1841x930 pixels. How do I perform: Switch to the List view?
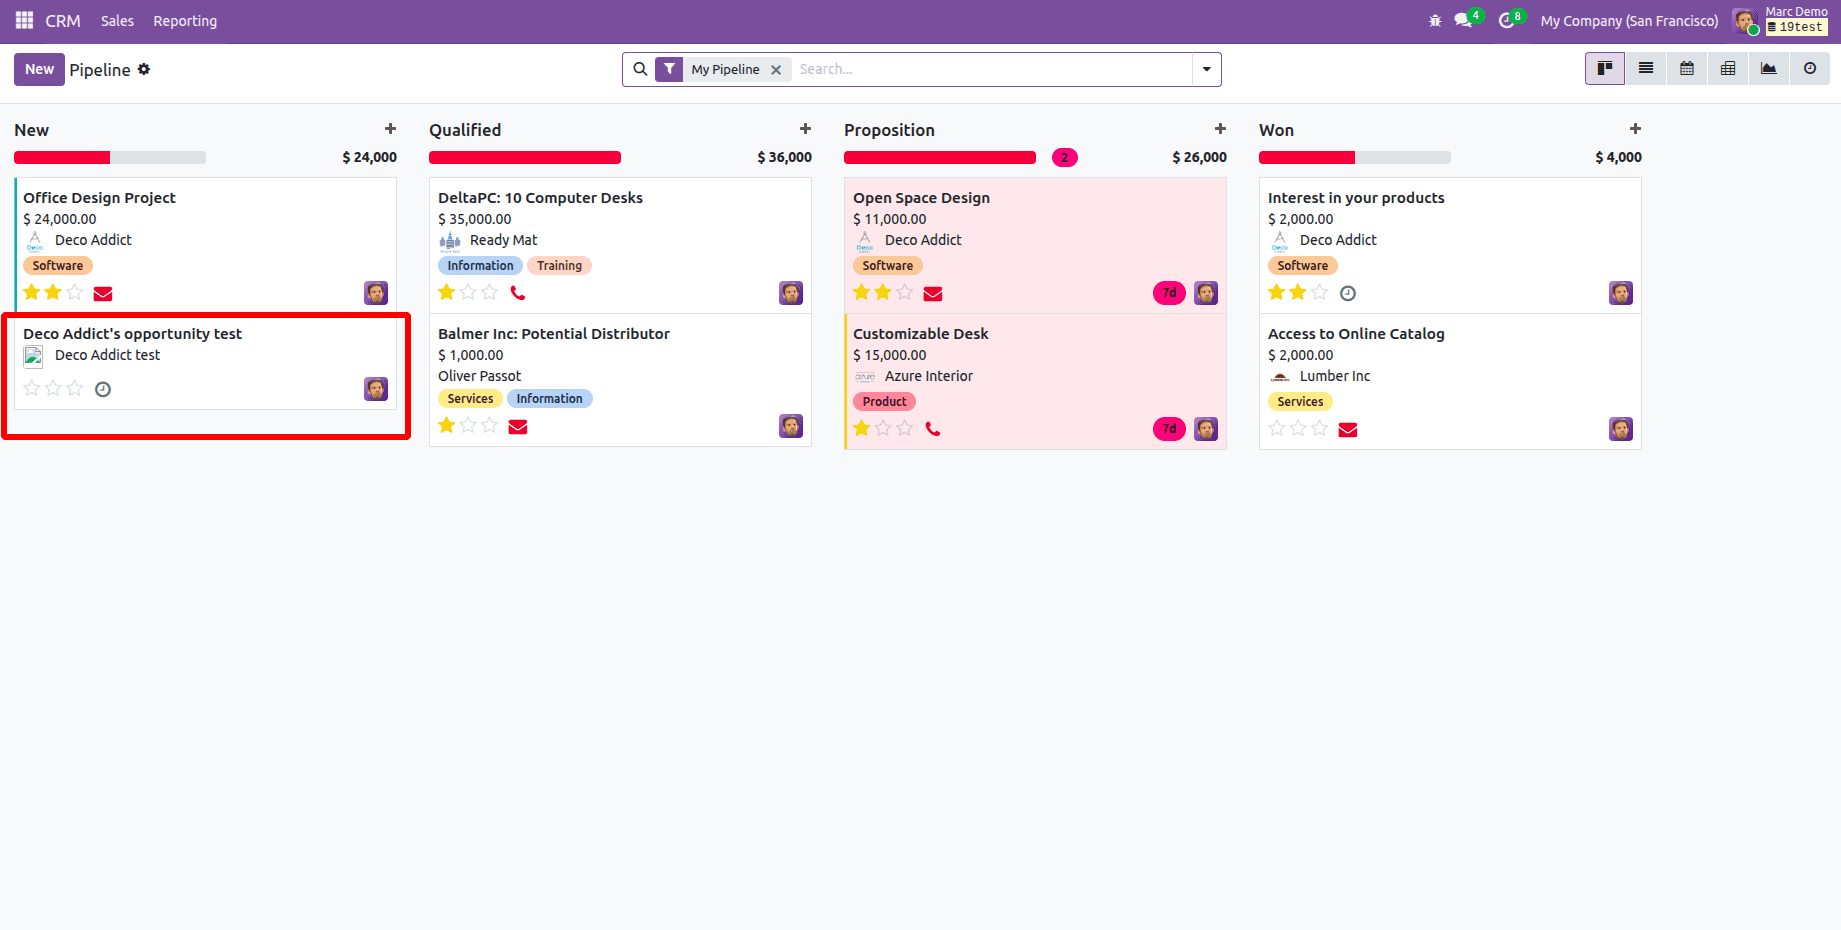coord(1645,68)
